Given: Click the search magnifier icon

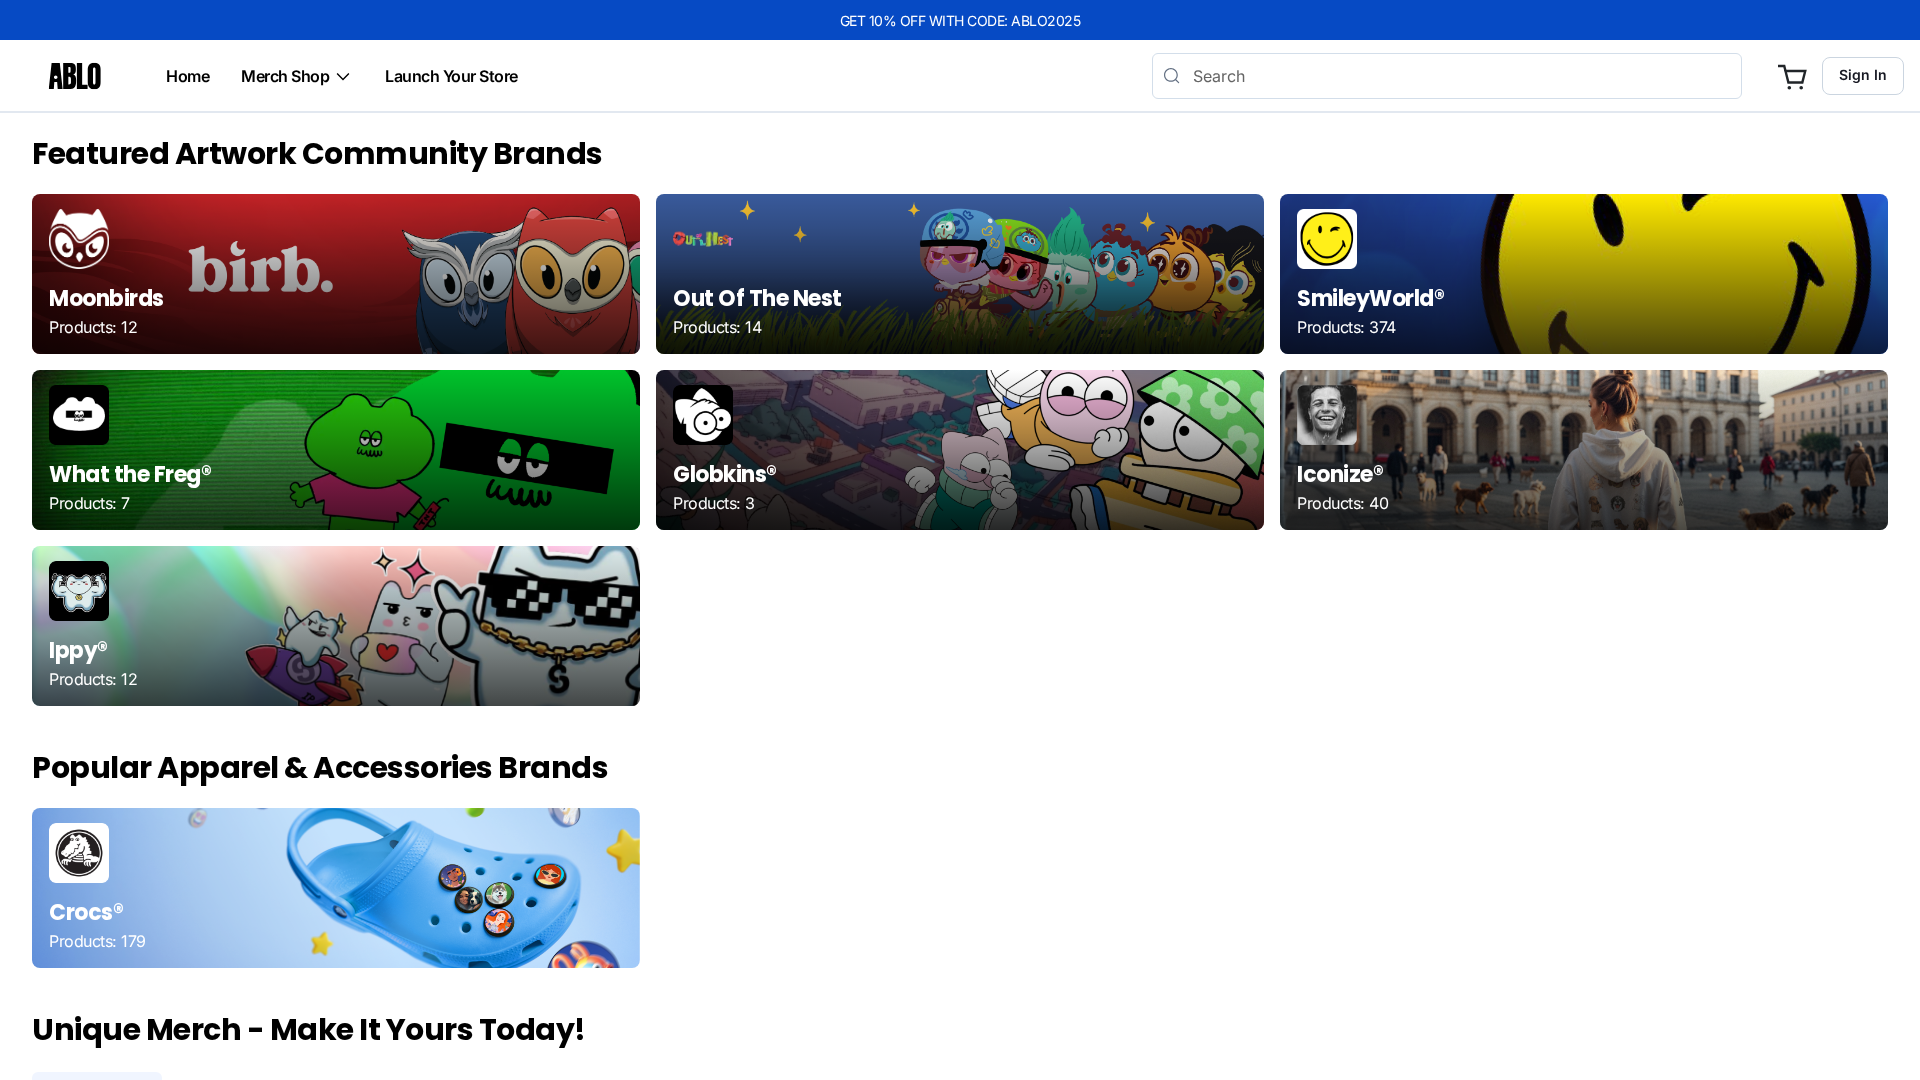Looking at the screenshot, I should tap(1172, 76).
